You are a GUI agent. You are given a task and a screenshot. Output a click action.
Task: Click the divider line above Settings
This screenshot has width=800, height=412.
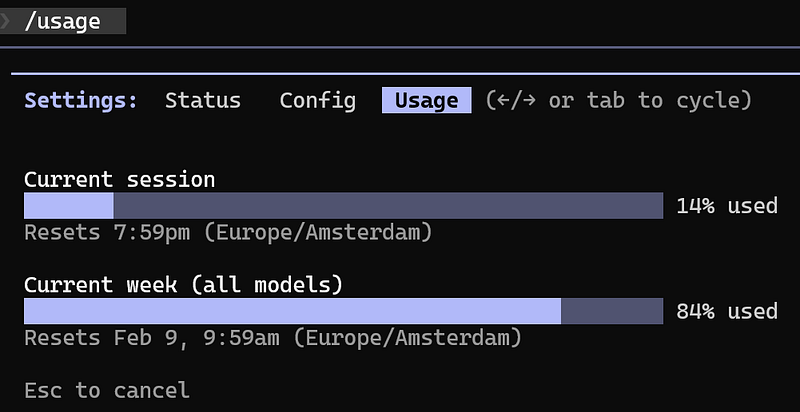tap(400, 72)
